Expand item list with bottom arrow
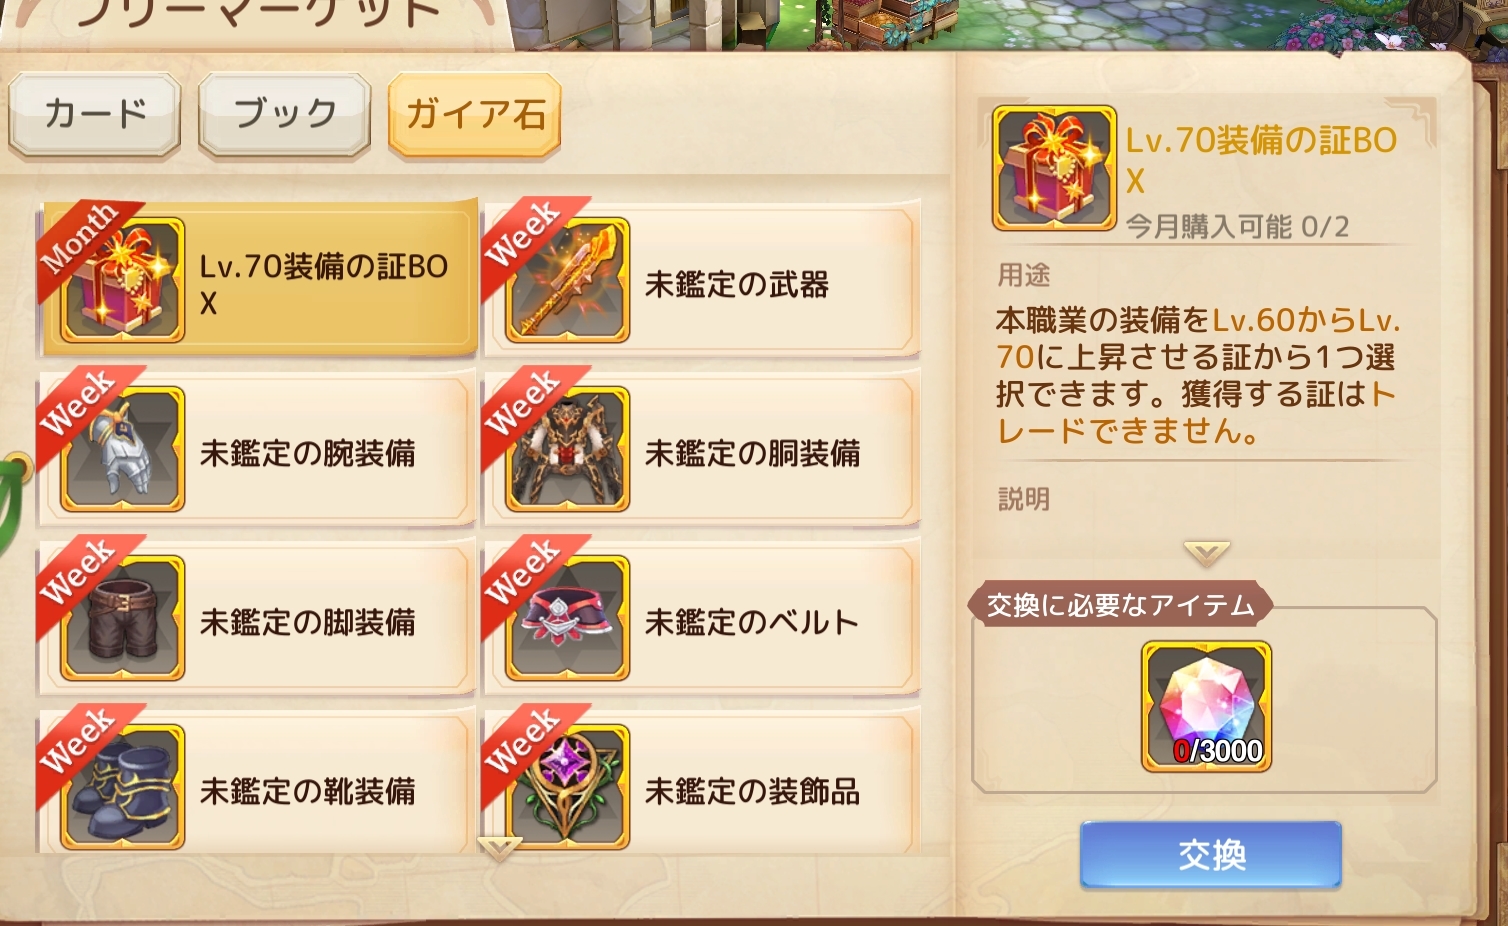Viewport: 1508px width, 926px height. 500,849
